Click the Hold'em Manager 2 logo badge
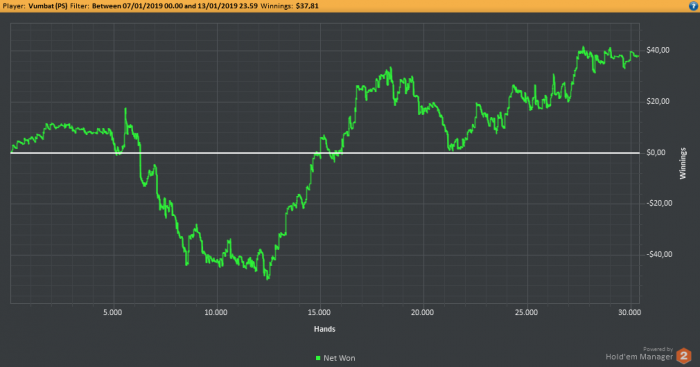700x367 pixels. point(683,356)
